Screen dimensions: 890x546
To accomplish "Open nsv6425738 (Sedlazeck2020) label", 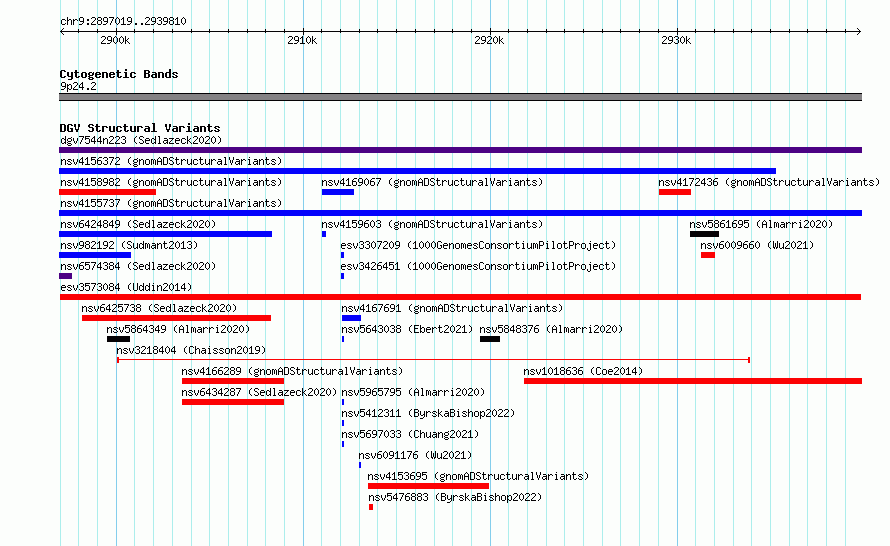I will tap(159, 308).
